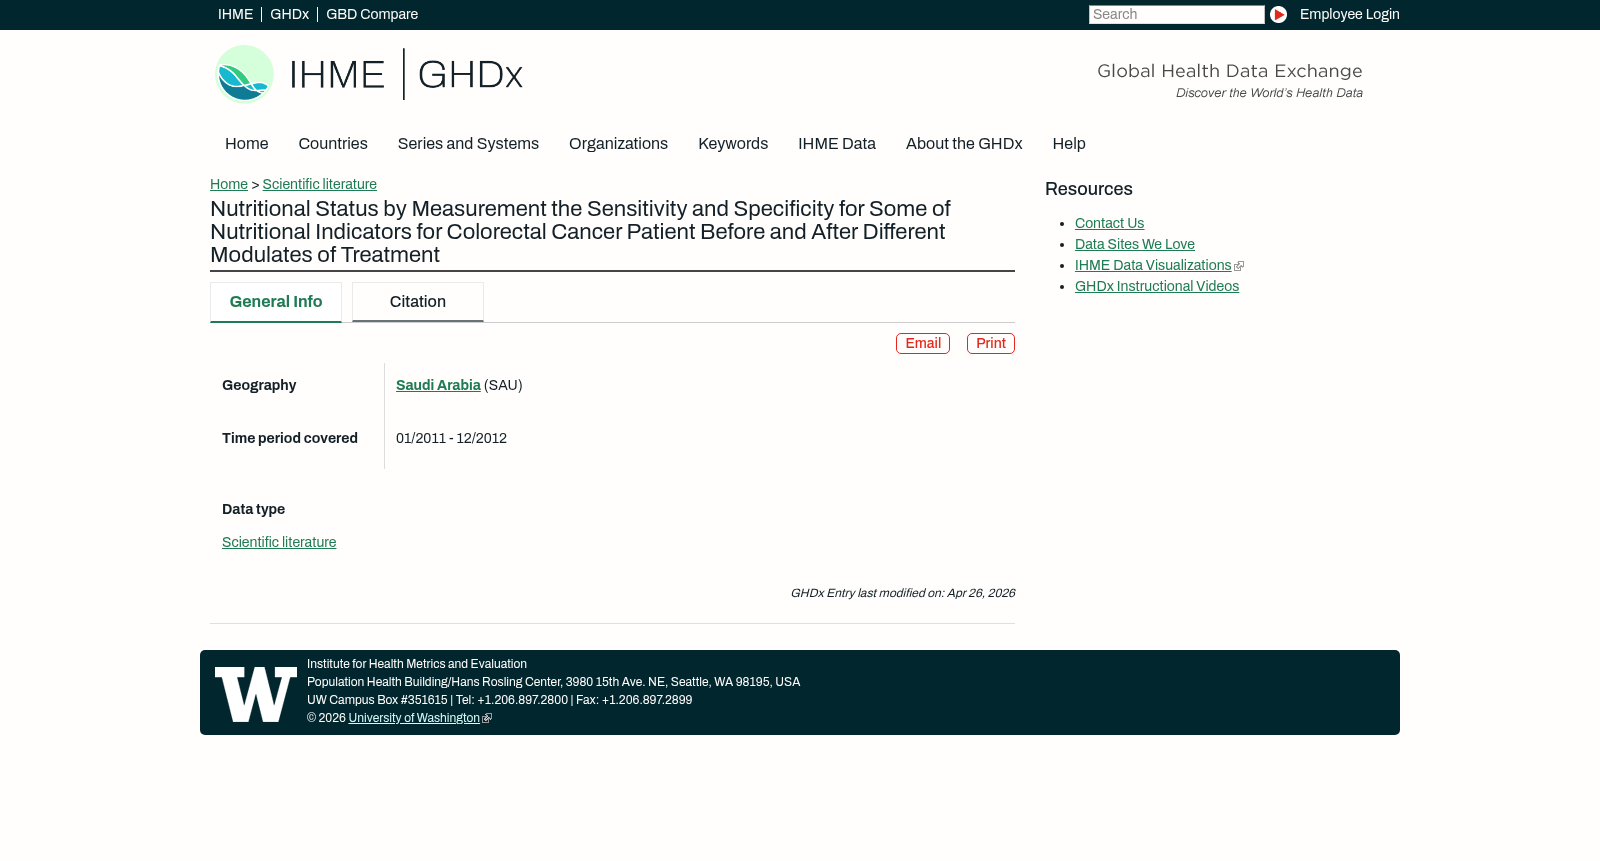Click the Geography field label
The height and width of the screenshot is (861, 1600).
point(259,386)
